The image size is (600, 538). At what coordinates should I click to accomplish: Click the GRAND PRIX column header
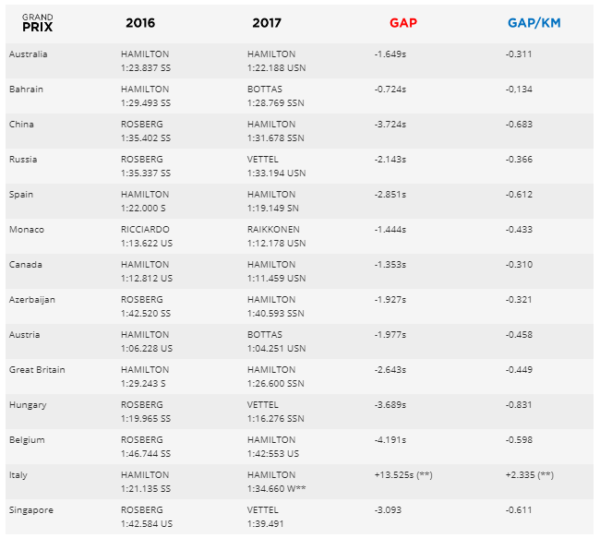click(37, 22)
